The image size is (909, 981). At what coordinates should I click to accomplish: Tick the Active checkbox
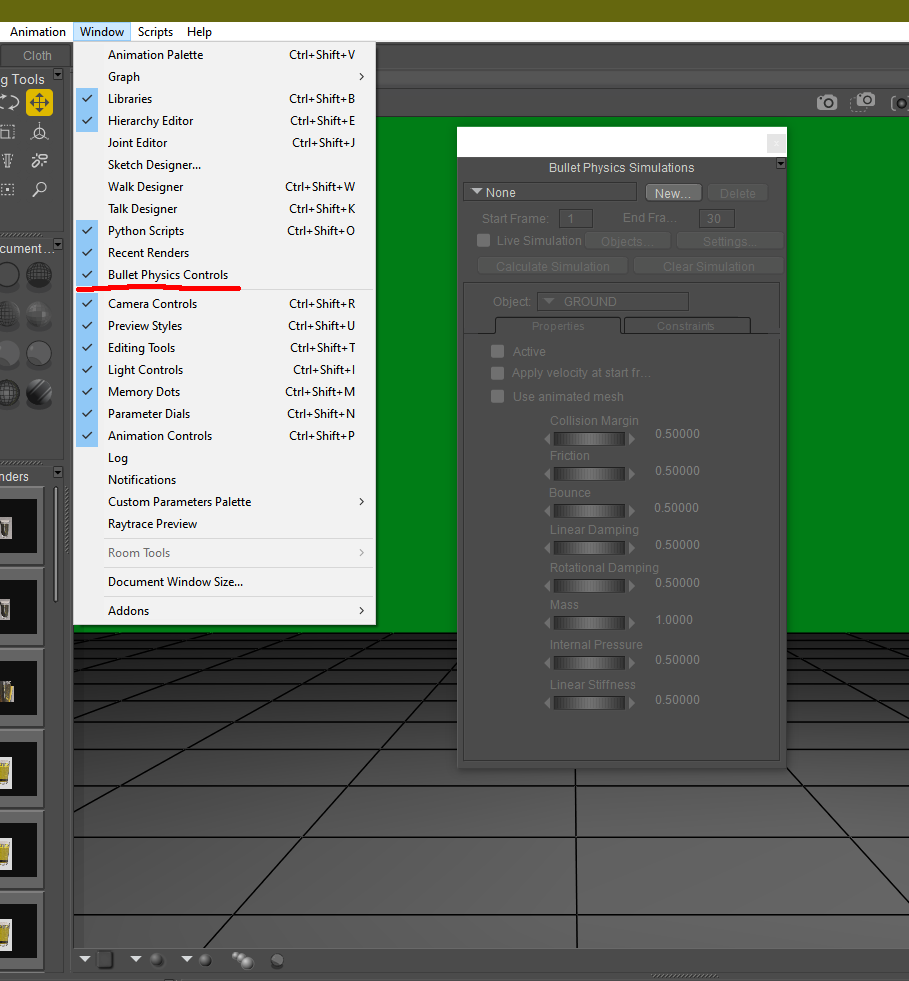point(497,352)
